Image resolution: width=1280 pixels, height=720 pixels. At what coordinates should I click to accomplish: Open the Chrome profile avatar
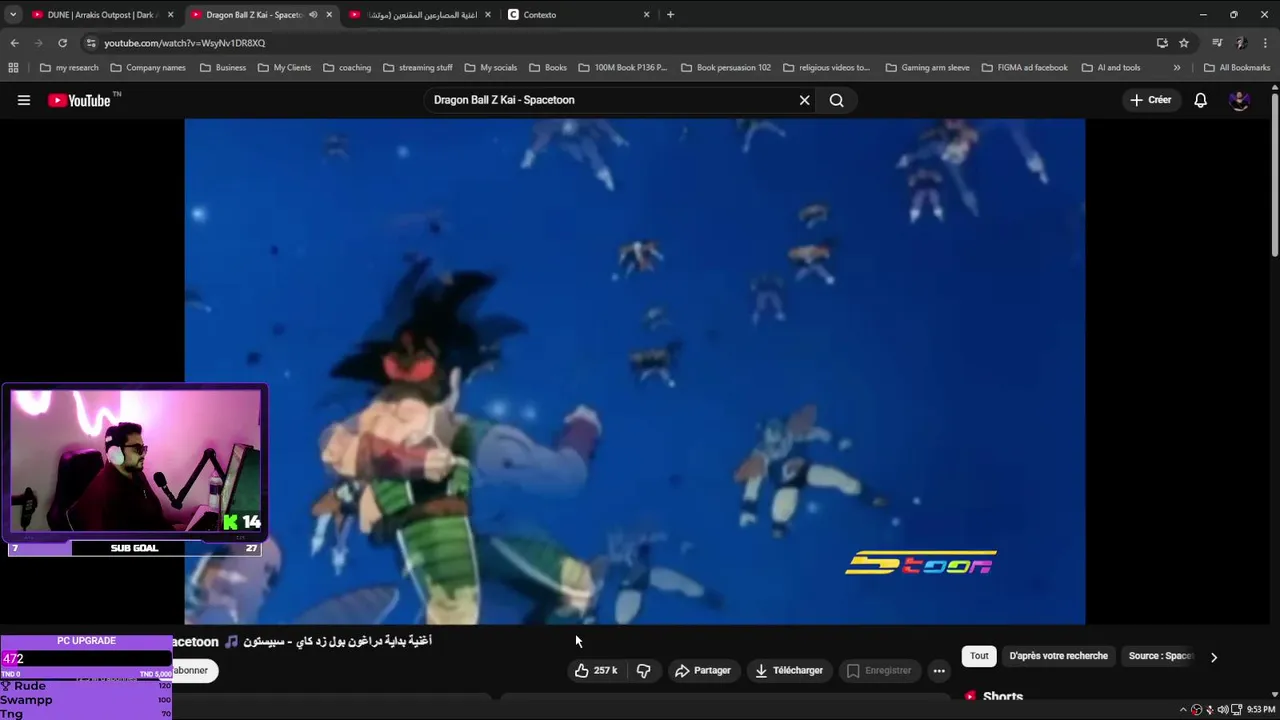click(1241, 43)
